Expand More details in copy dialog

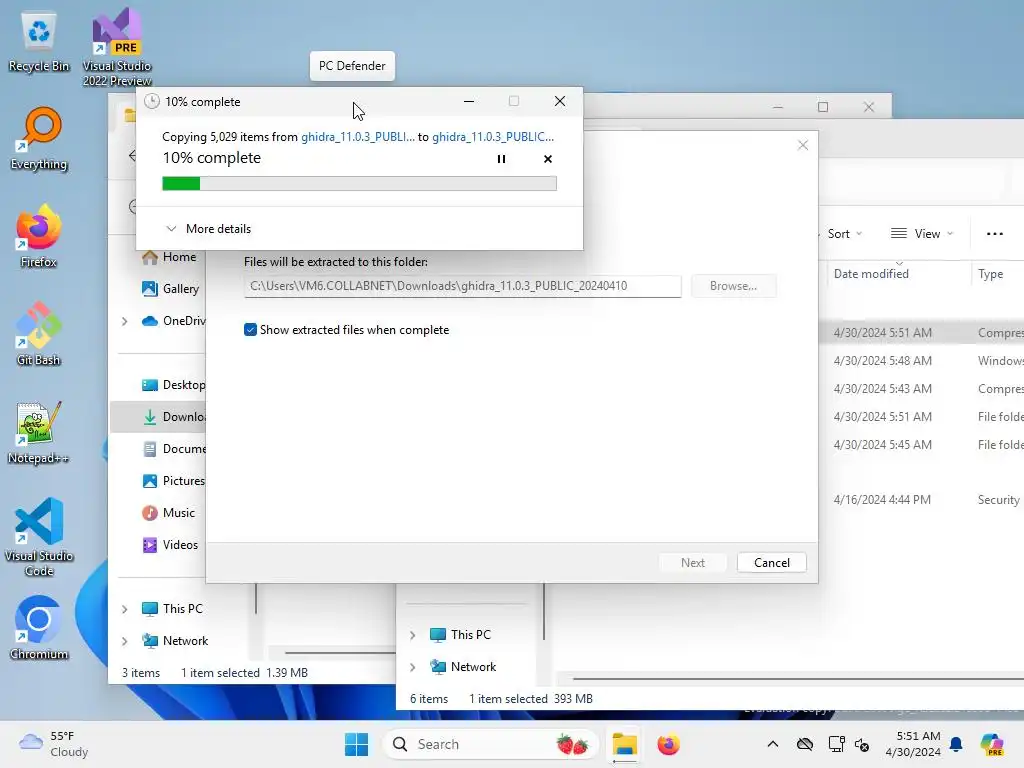tap(208, 229)
